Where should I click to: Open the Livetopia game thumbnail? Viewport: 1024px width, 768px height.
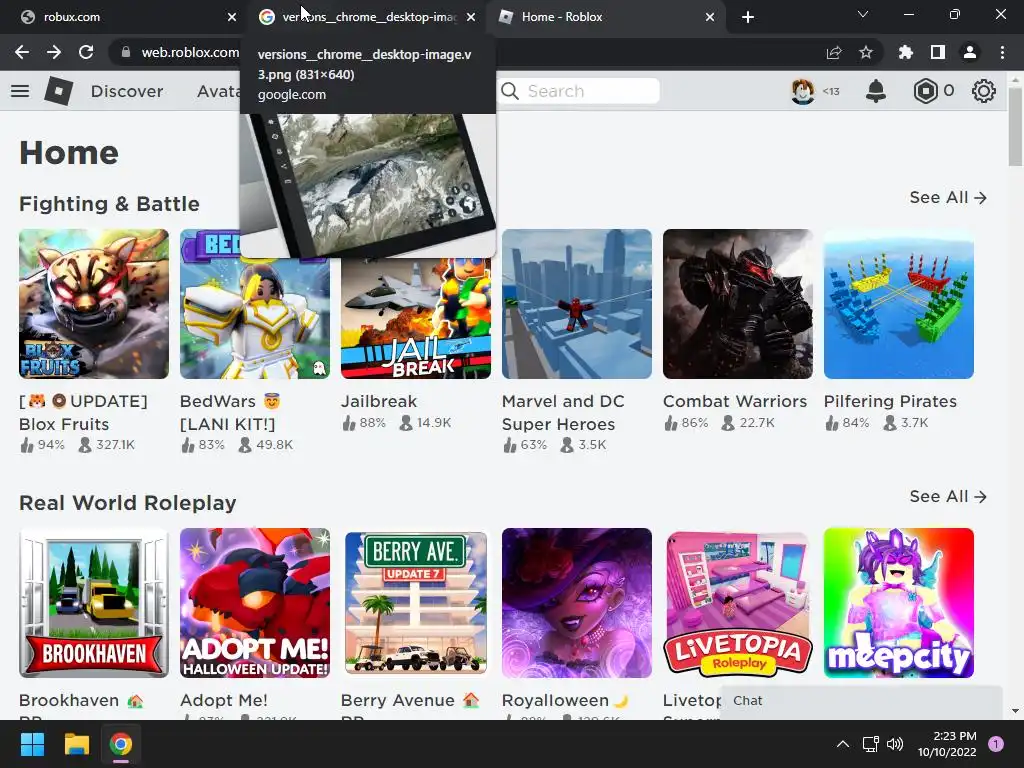(x=737, y=603)
